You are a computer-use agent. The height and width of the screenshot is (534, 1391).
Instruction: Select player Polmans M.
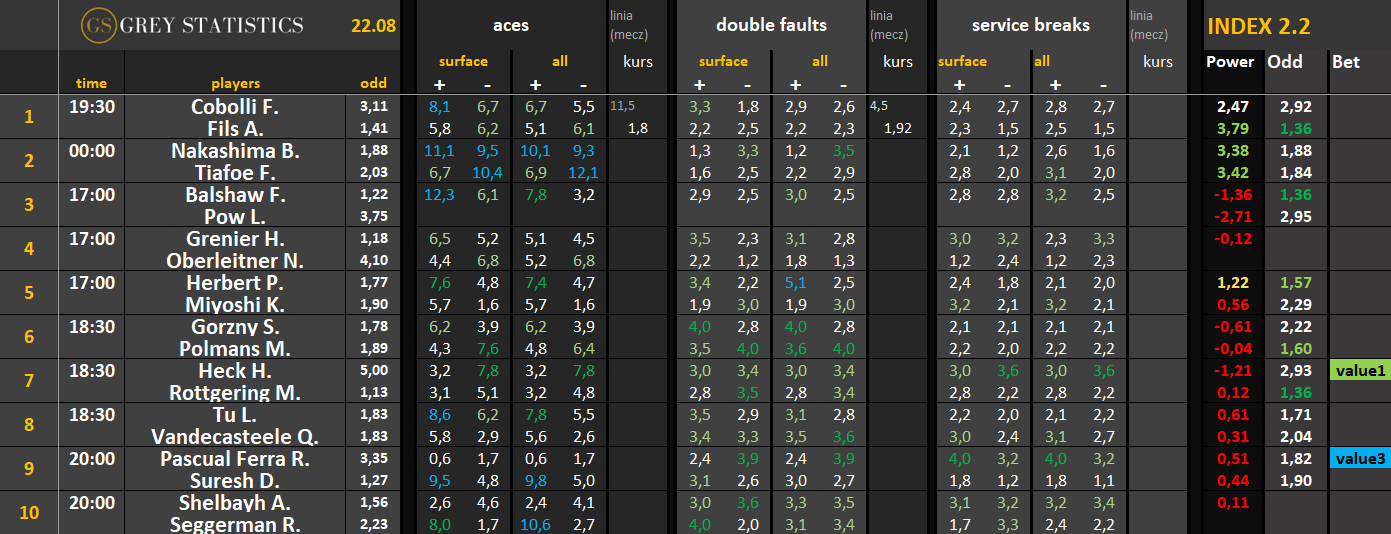point(235,348)
